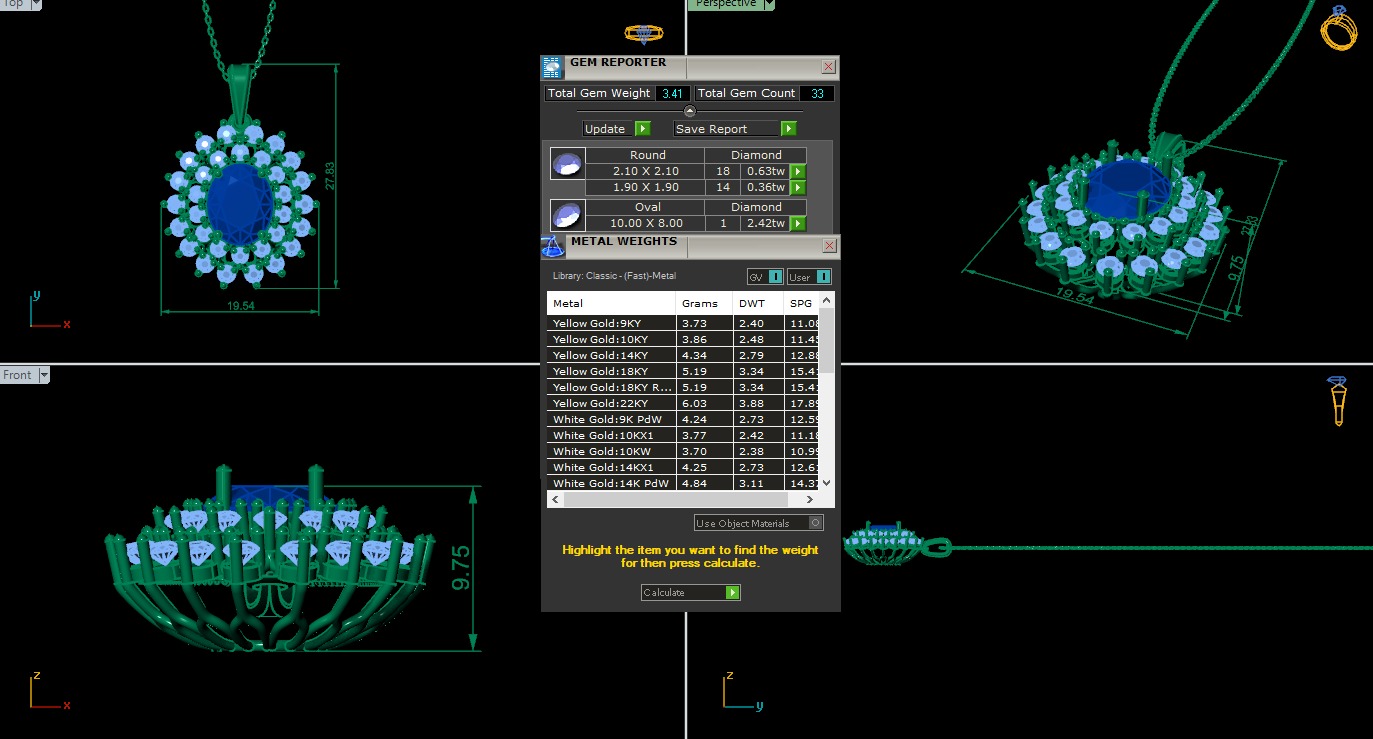Click the orange ring icon in Perspective view
Image resolution: width=1373 pixels, height=739 pixels.
pos(1338,28)
